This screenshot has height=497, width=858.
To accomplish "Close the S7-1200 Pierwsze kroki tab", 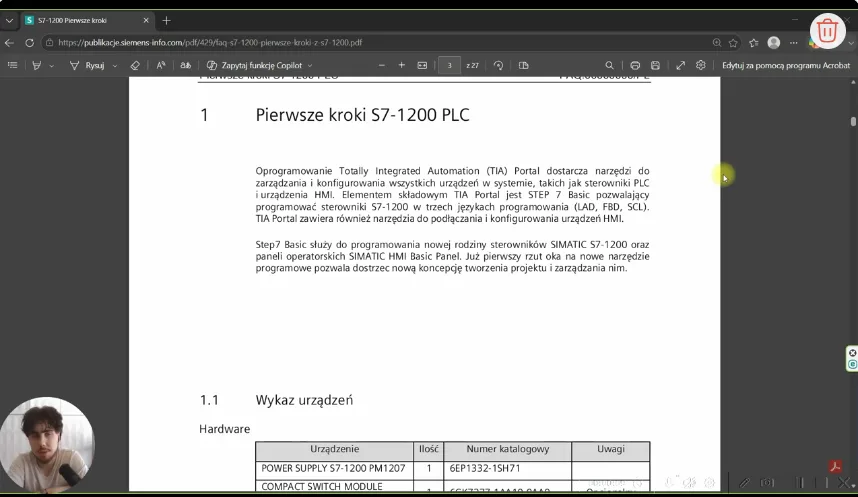I will (146, 20).
